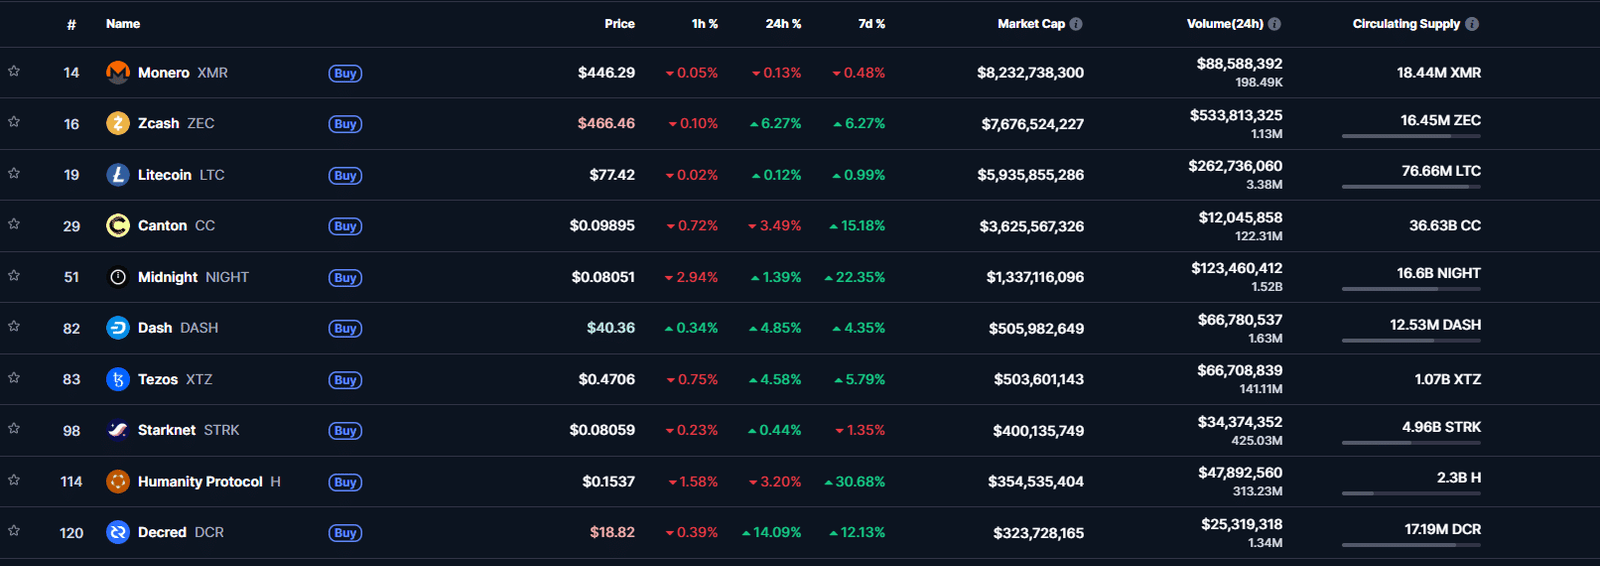
Task: Click the Starknet circulating supply progress bar
Action: (x=1411, y=442)
